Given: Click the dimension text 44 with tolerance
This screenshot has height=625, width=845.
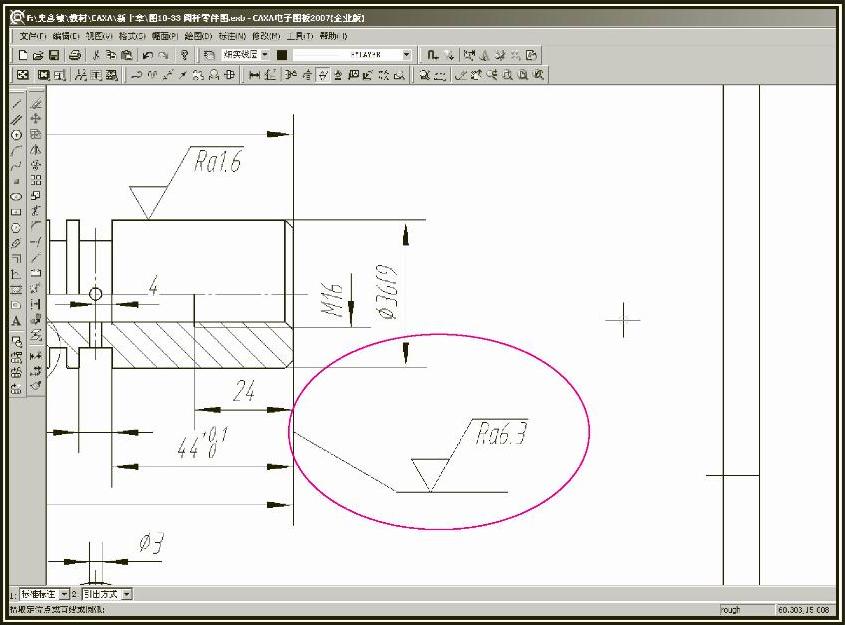Looking at the screenshot, I should pos(203,443).
